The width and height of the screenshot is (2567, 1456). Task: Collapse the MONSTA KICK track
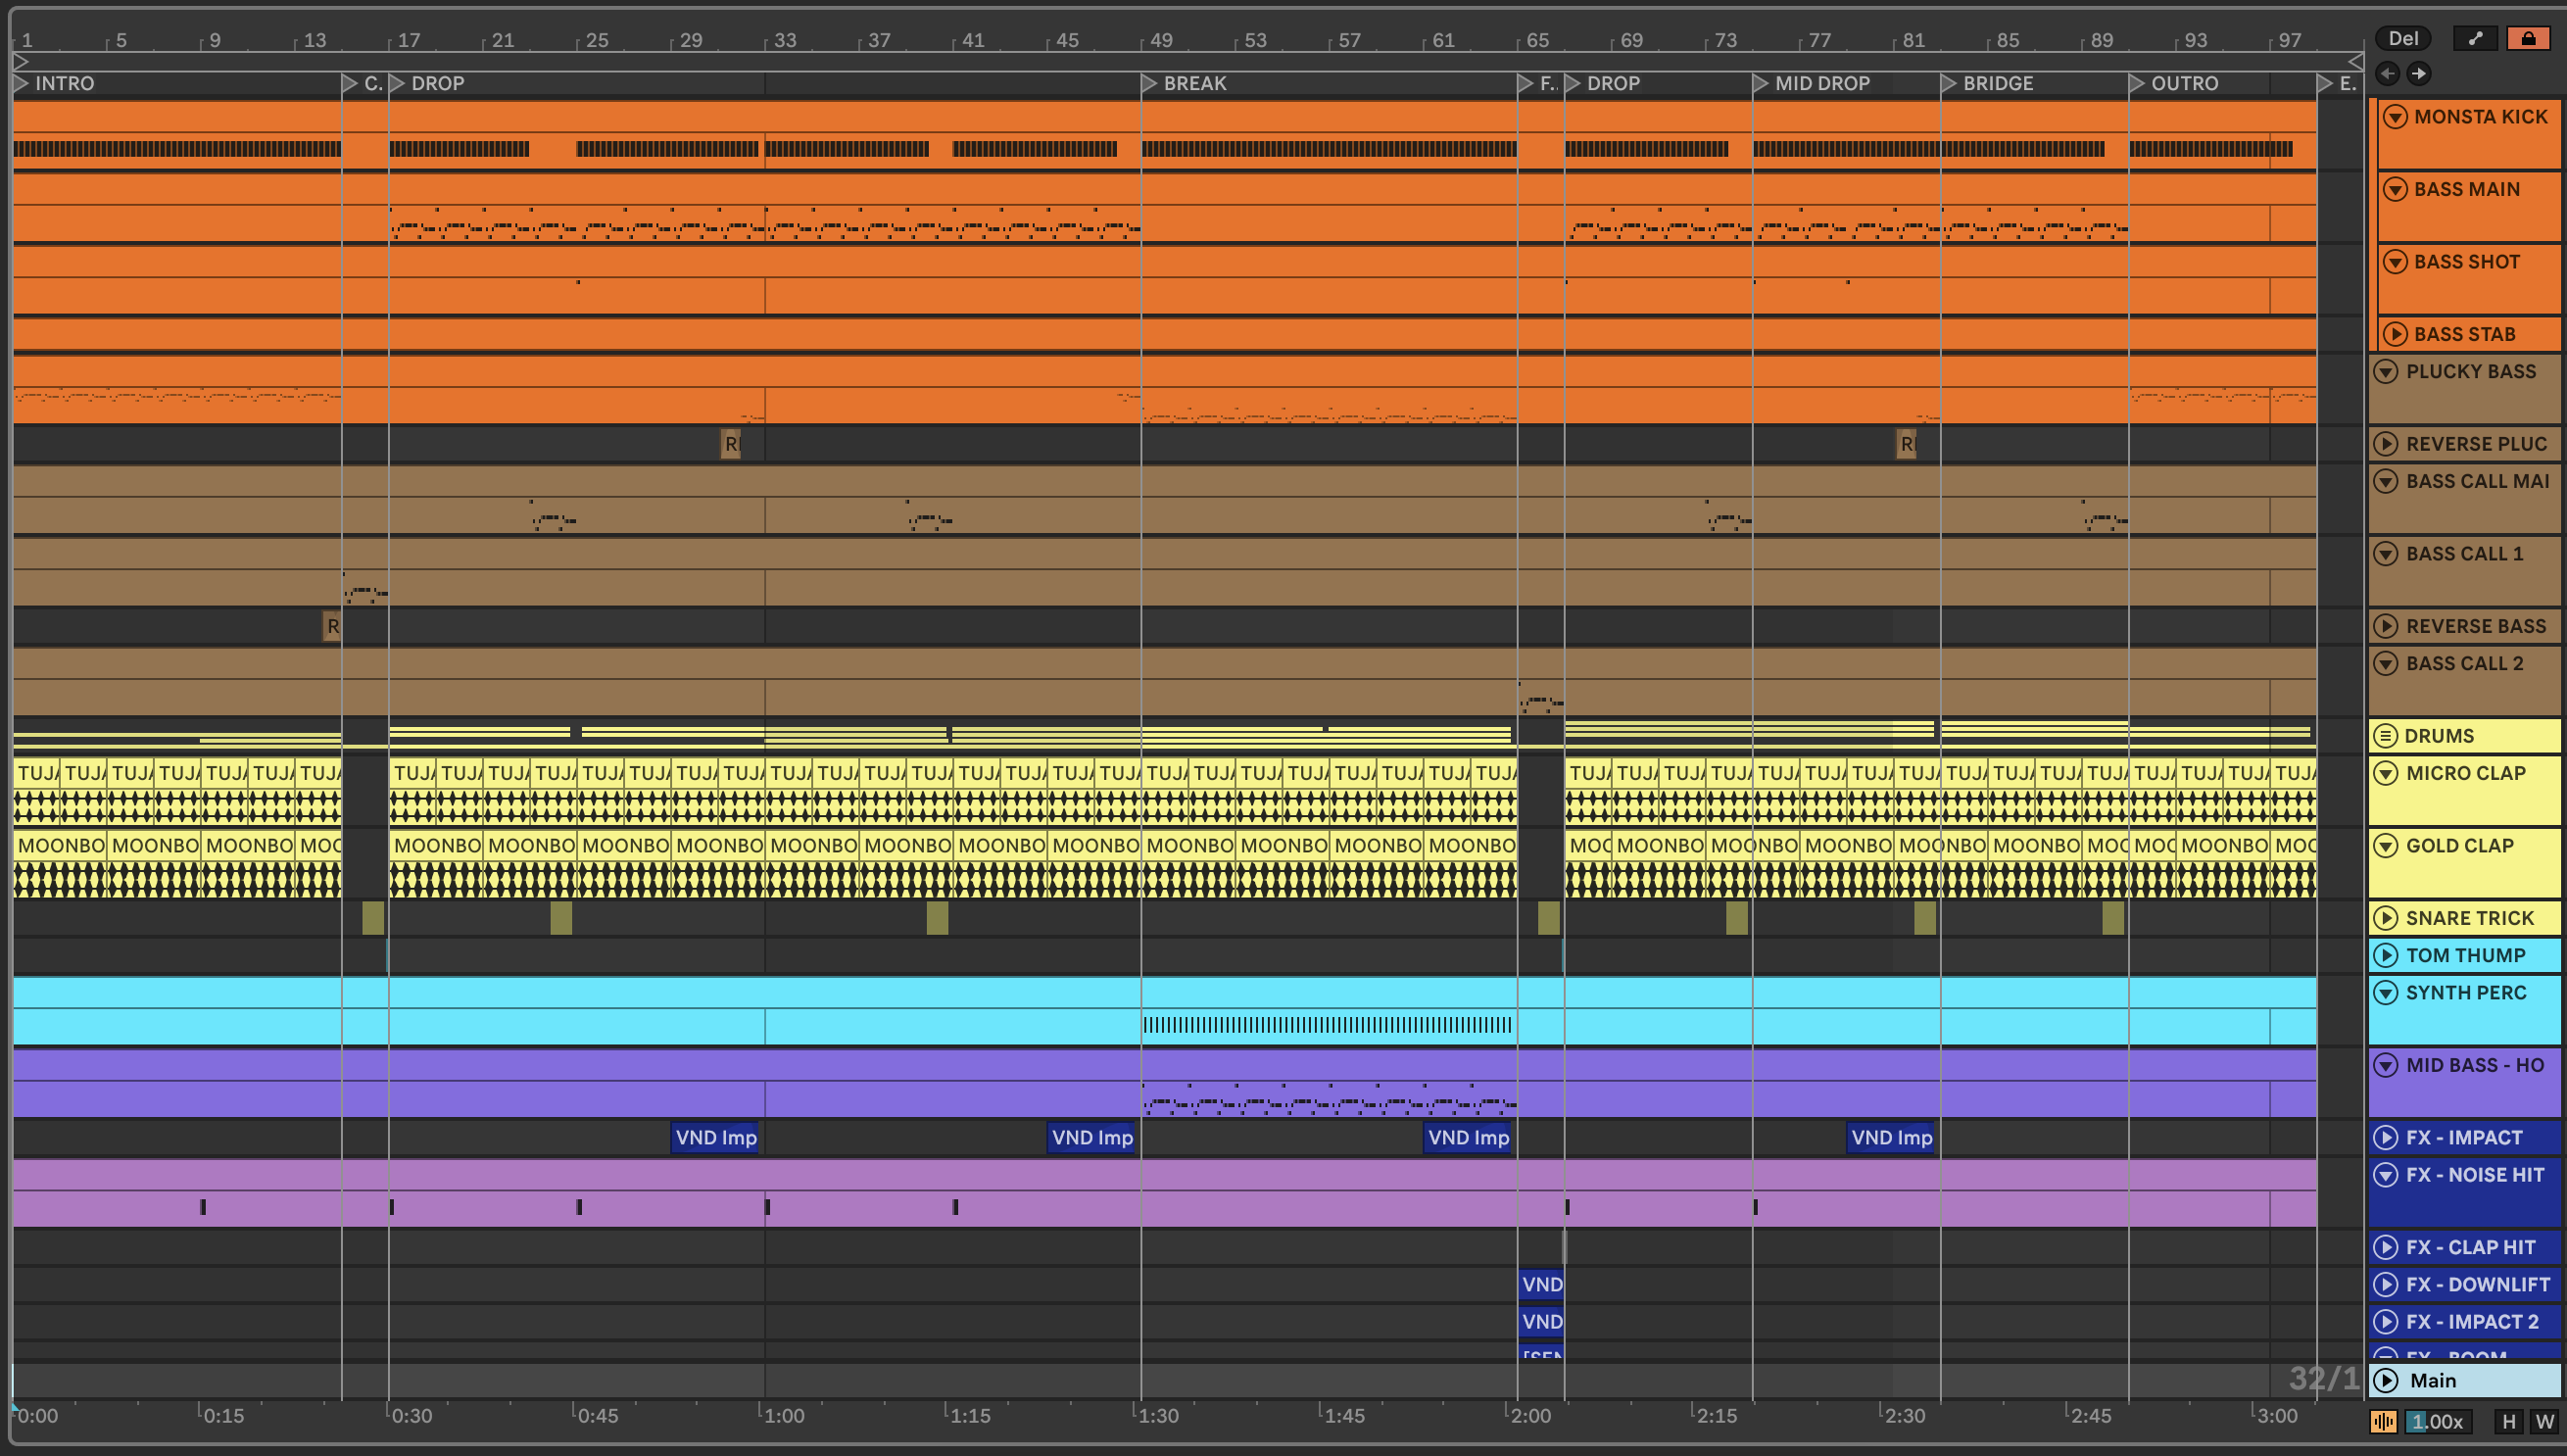[2394, 117]
